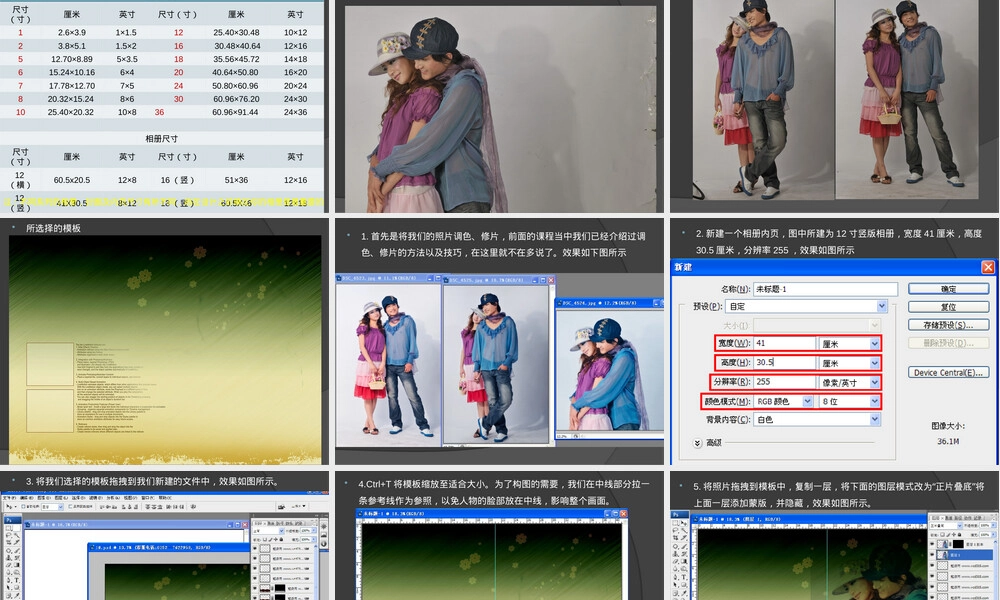The height and width of the screenshot is (600, 1000).
Task: Open the 帮助 menu in step 3 screenshot
Action: tap(165, 498)
